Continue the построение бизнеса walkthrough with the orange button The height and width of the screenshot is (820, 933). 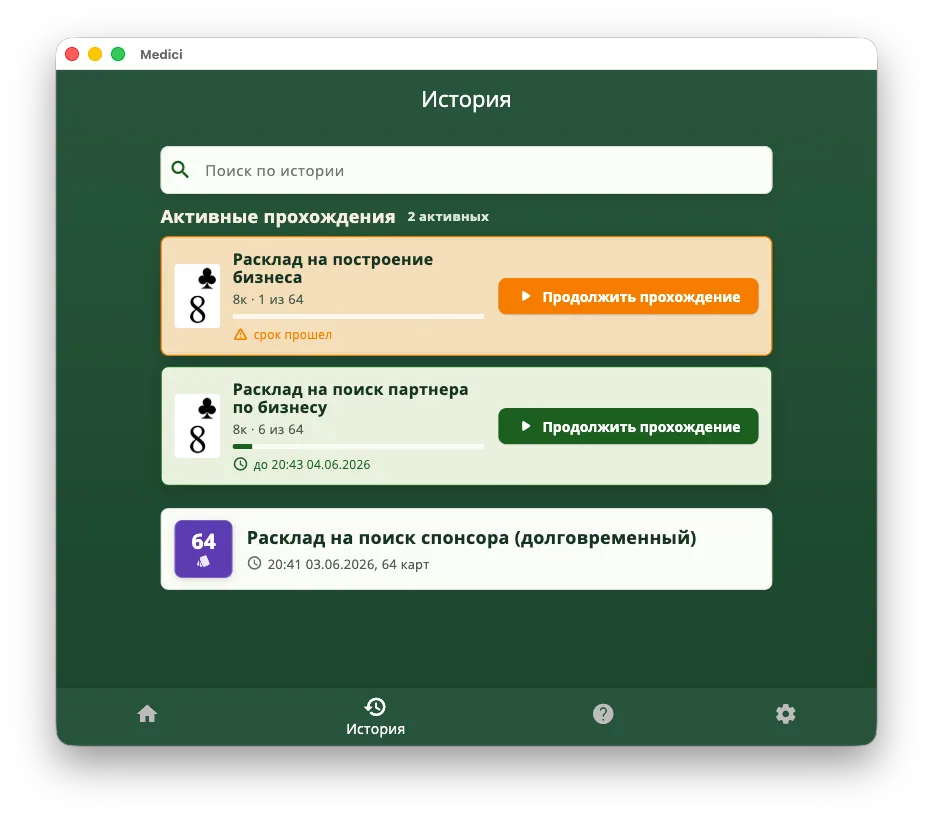[x=628, y=296]
